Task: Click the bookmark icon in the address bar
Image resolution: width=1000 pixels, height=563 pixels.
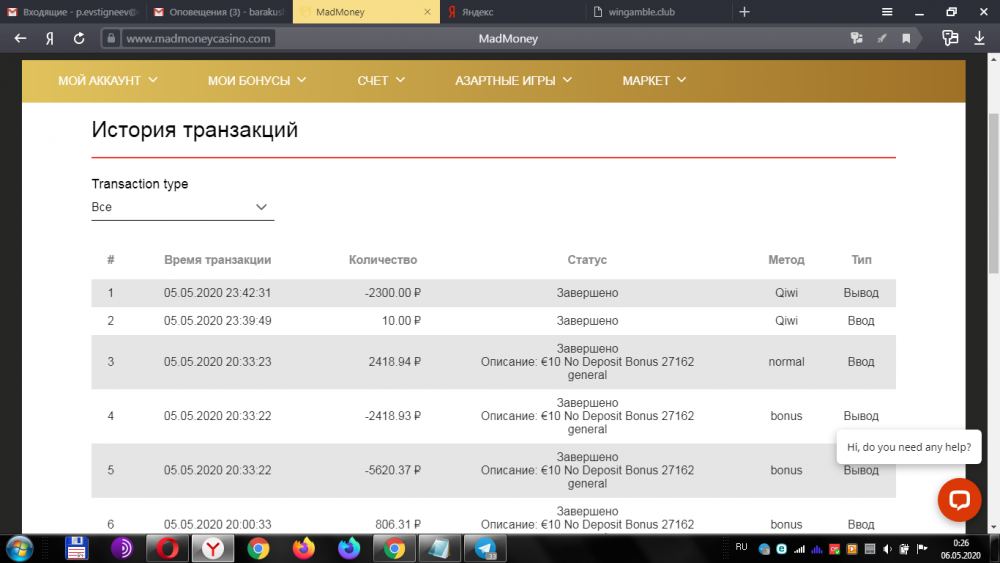Action: point(906,39)
